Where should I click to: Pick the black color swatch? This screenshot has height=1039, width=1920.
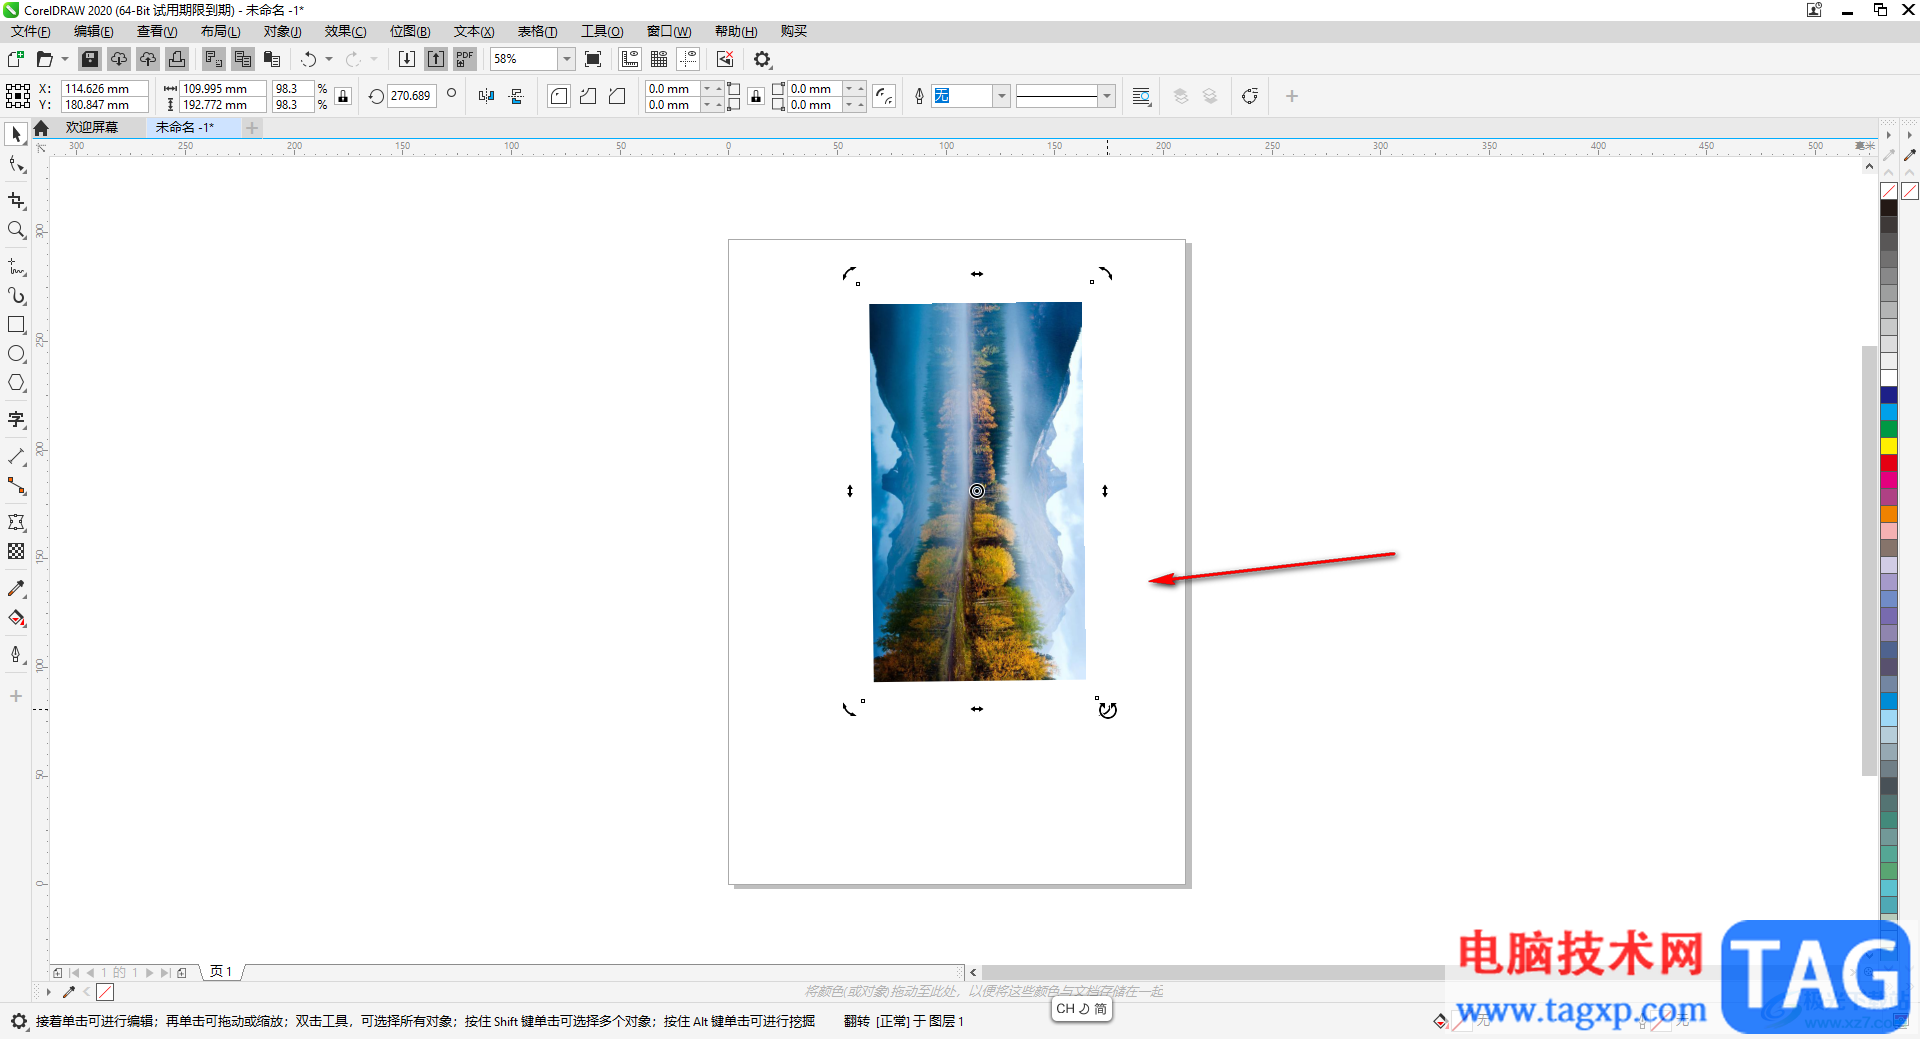1889,208
